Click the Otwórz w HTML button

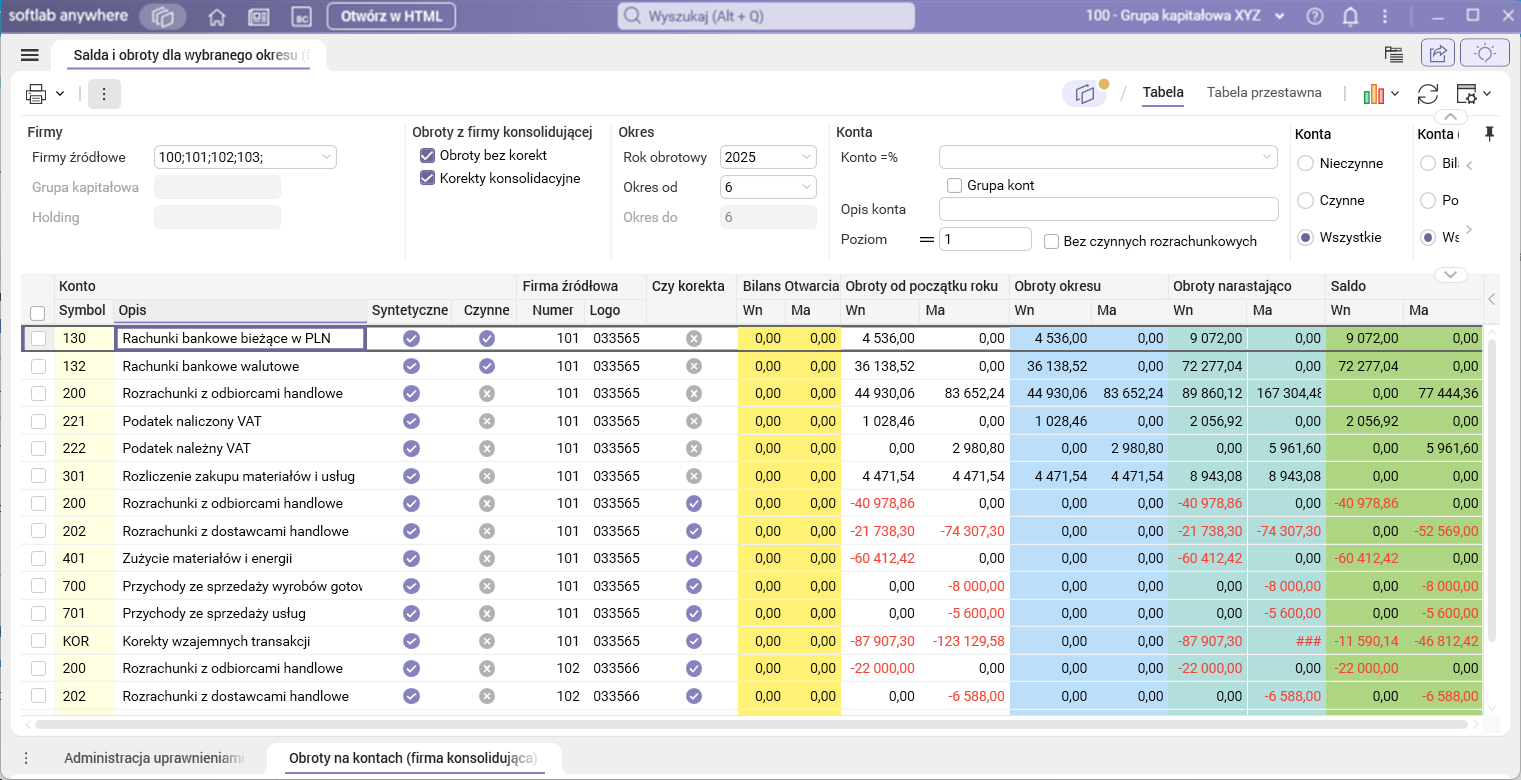[391, 16]
